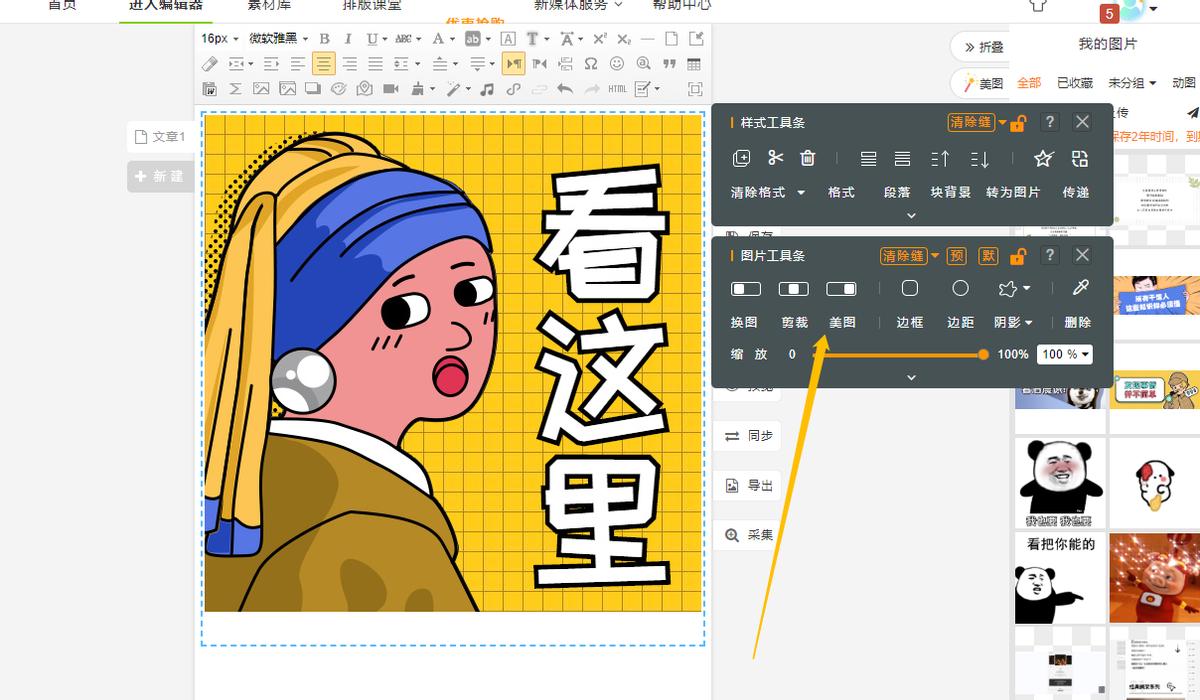The image size is (1200, 700).
Task: Click the Undo arrow icon
Action: (x=563, y=87)
